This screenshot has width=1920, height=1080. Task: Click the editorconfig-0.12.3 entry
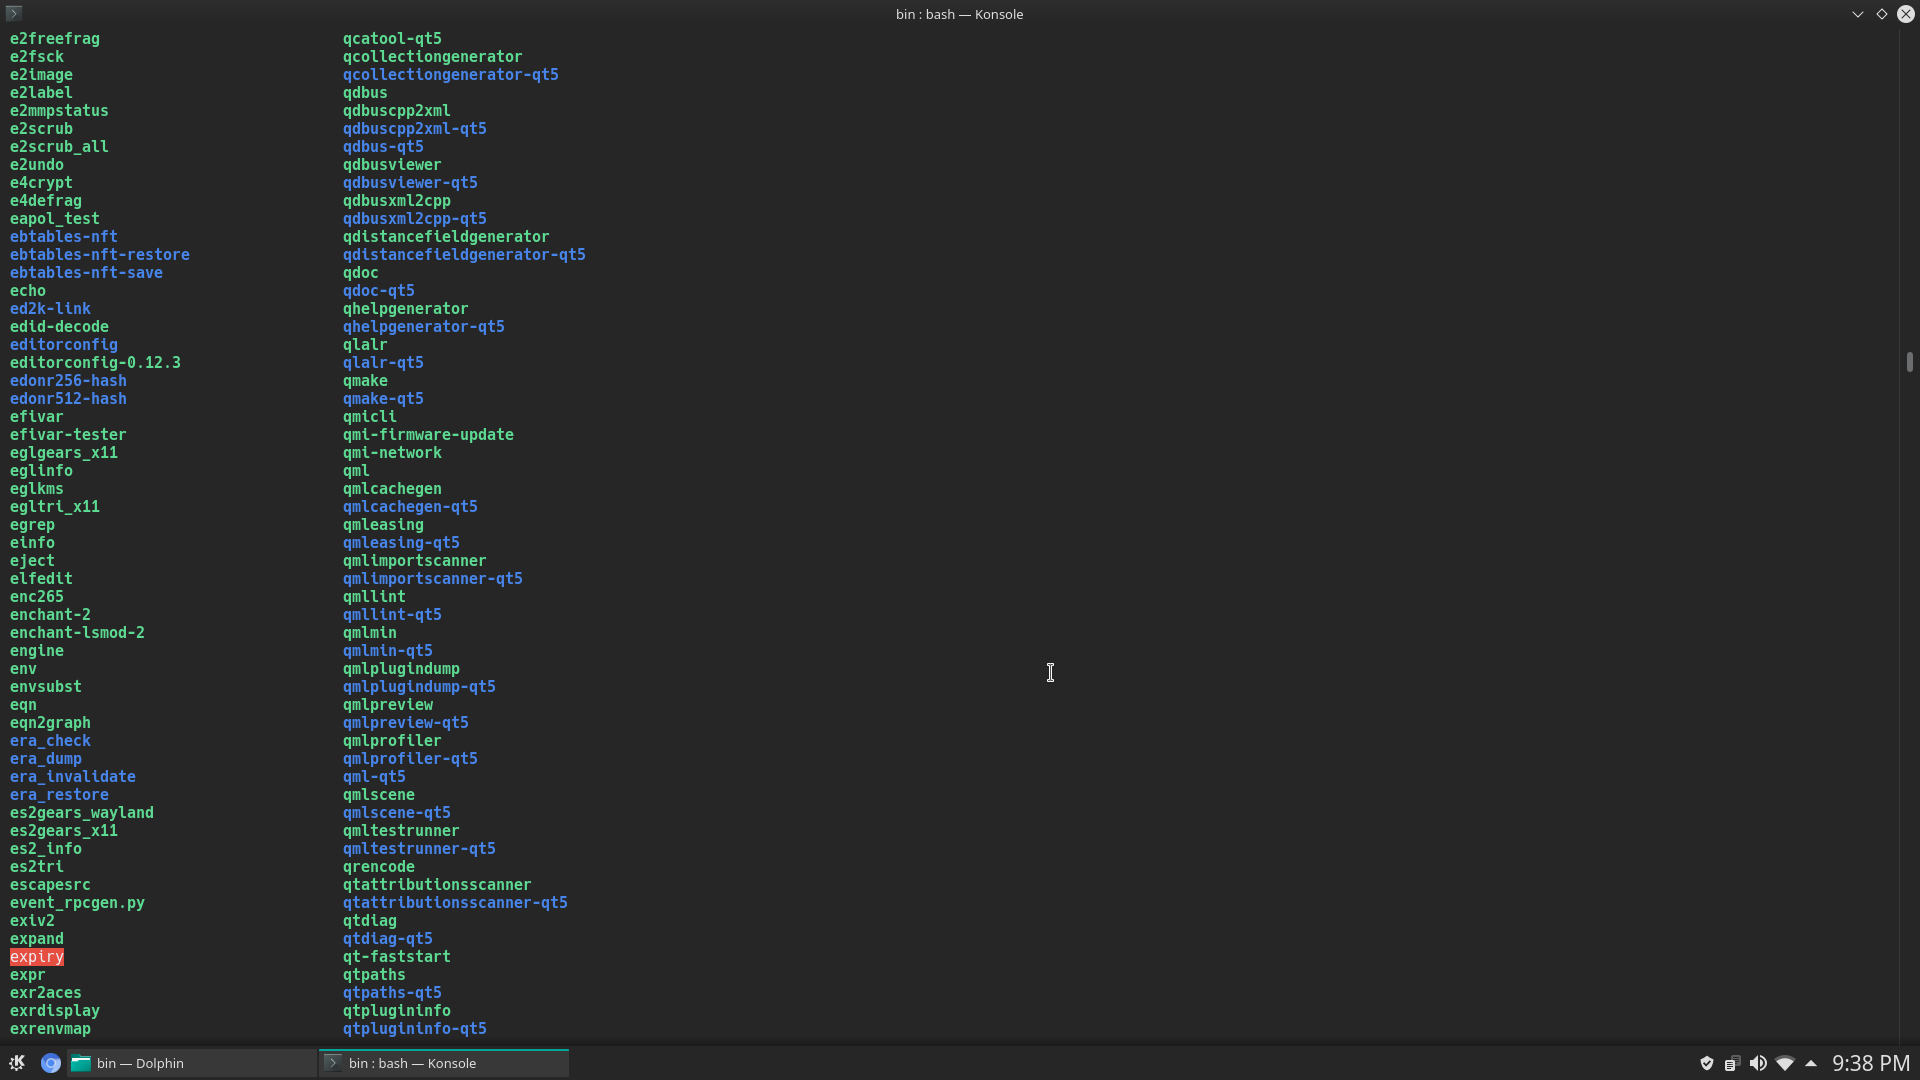point(95,363)
